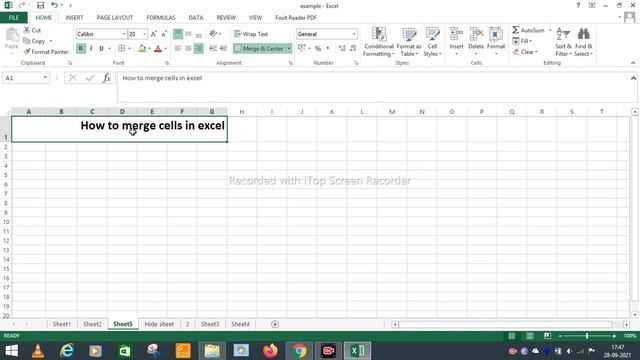
Task: Toggle Align Right
Action: tap(198, 48)
